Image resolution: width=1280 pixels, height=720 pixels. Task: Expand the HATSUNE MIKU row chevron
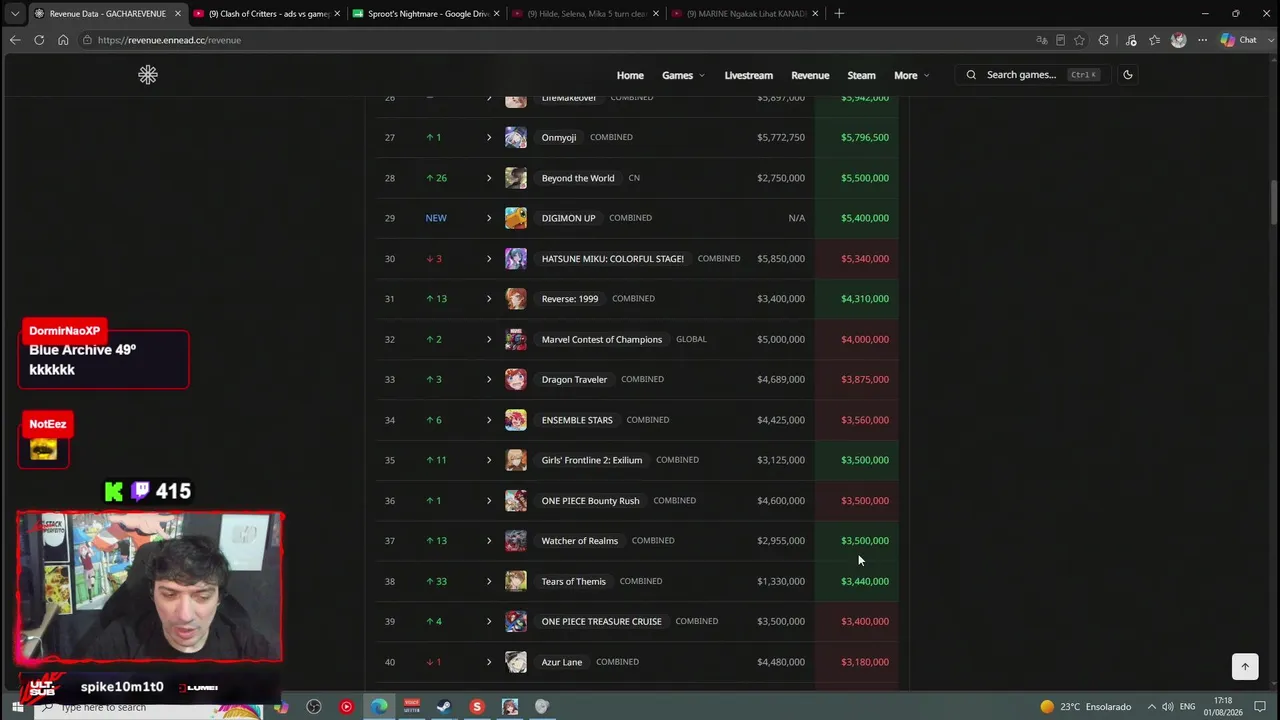point(489,259)
